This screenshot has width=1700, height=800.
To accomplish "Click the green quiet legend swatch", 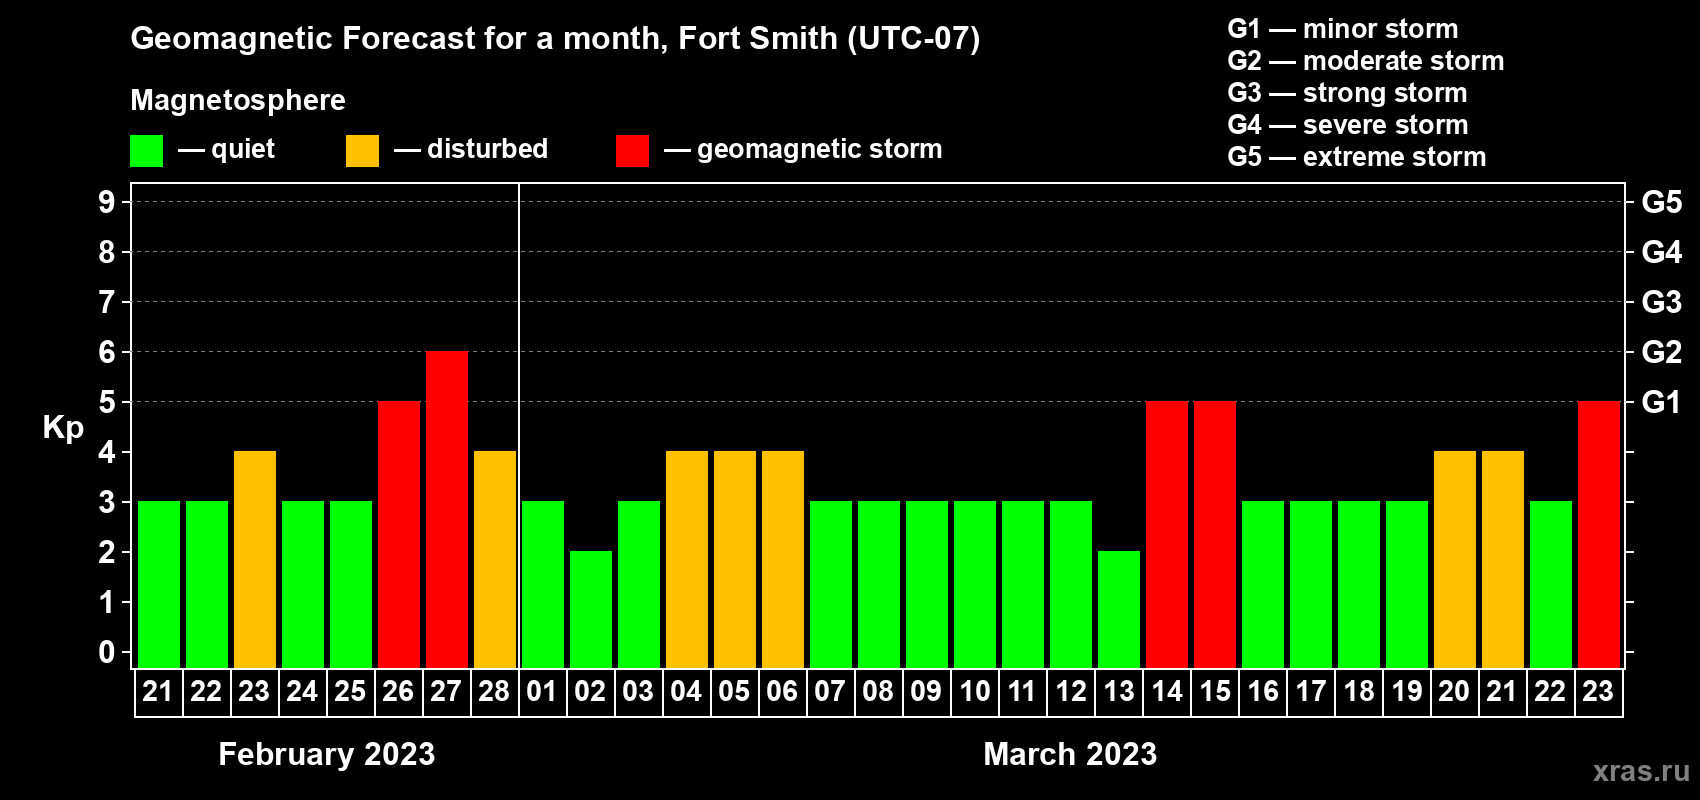I will click(x=146, y=151).
